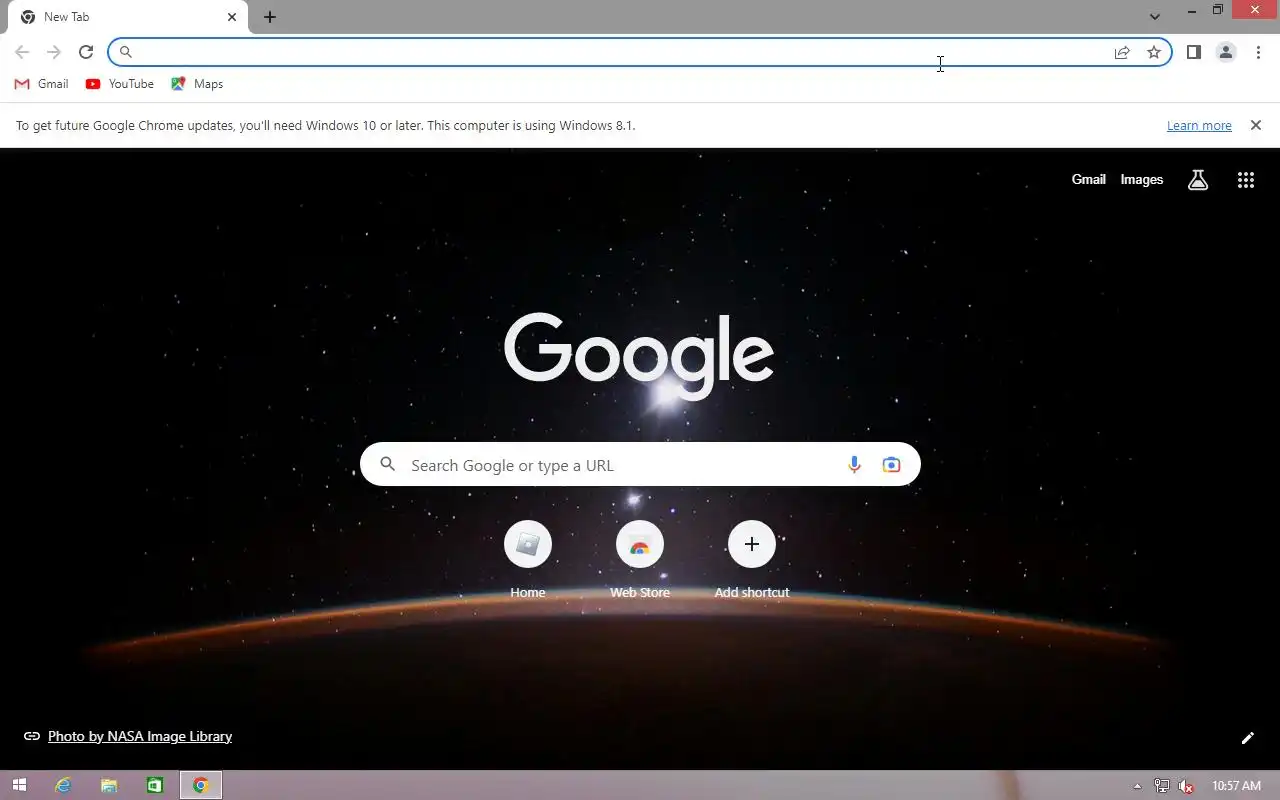Click the network tray icon

coord(1161,786)
